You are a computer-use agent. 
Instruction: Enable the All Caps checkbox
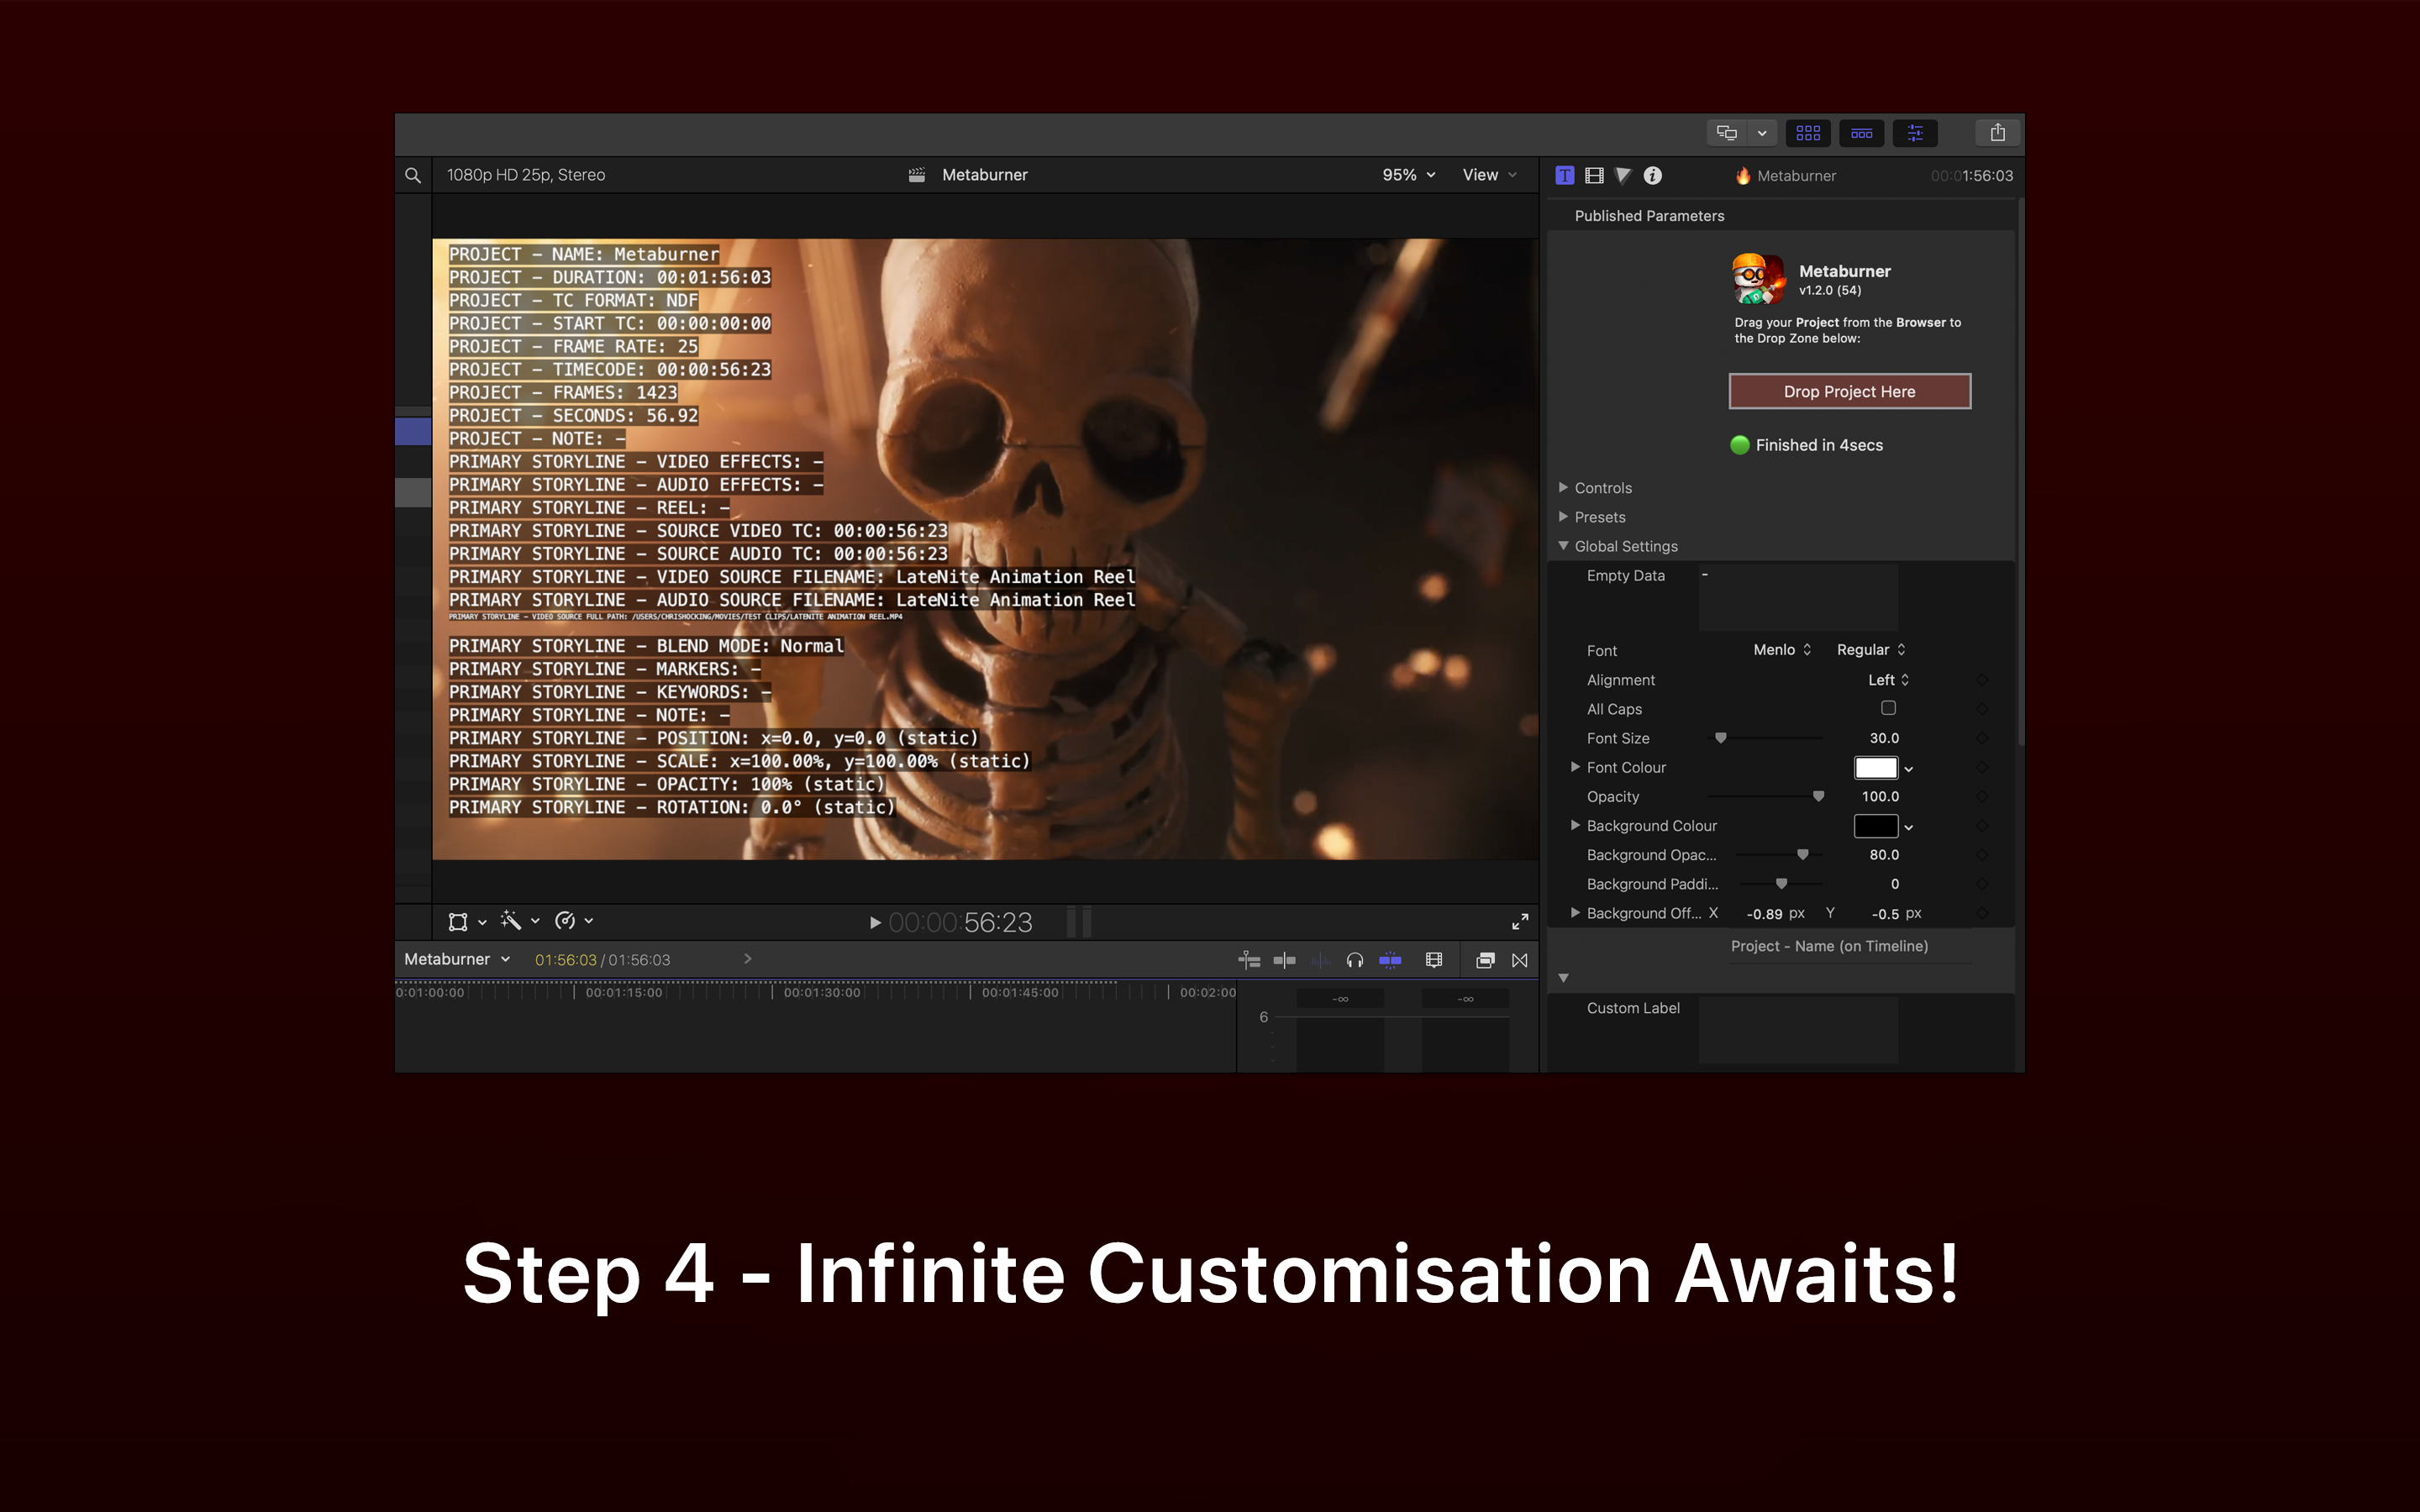[x=1888, y=708]
